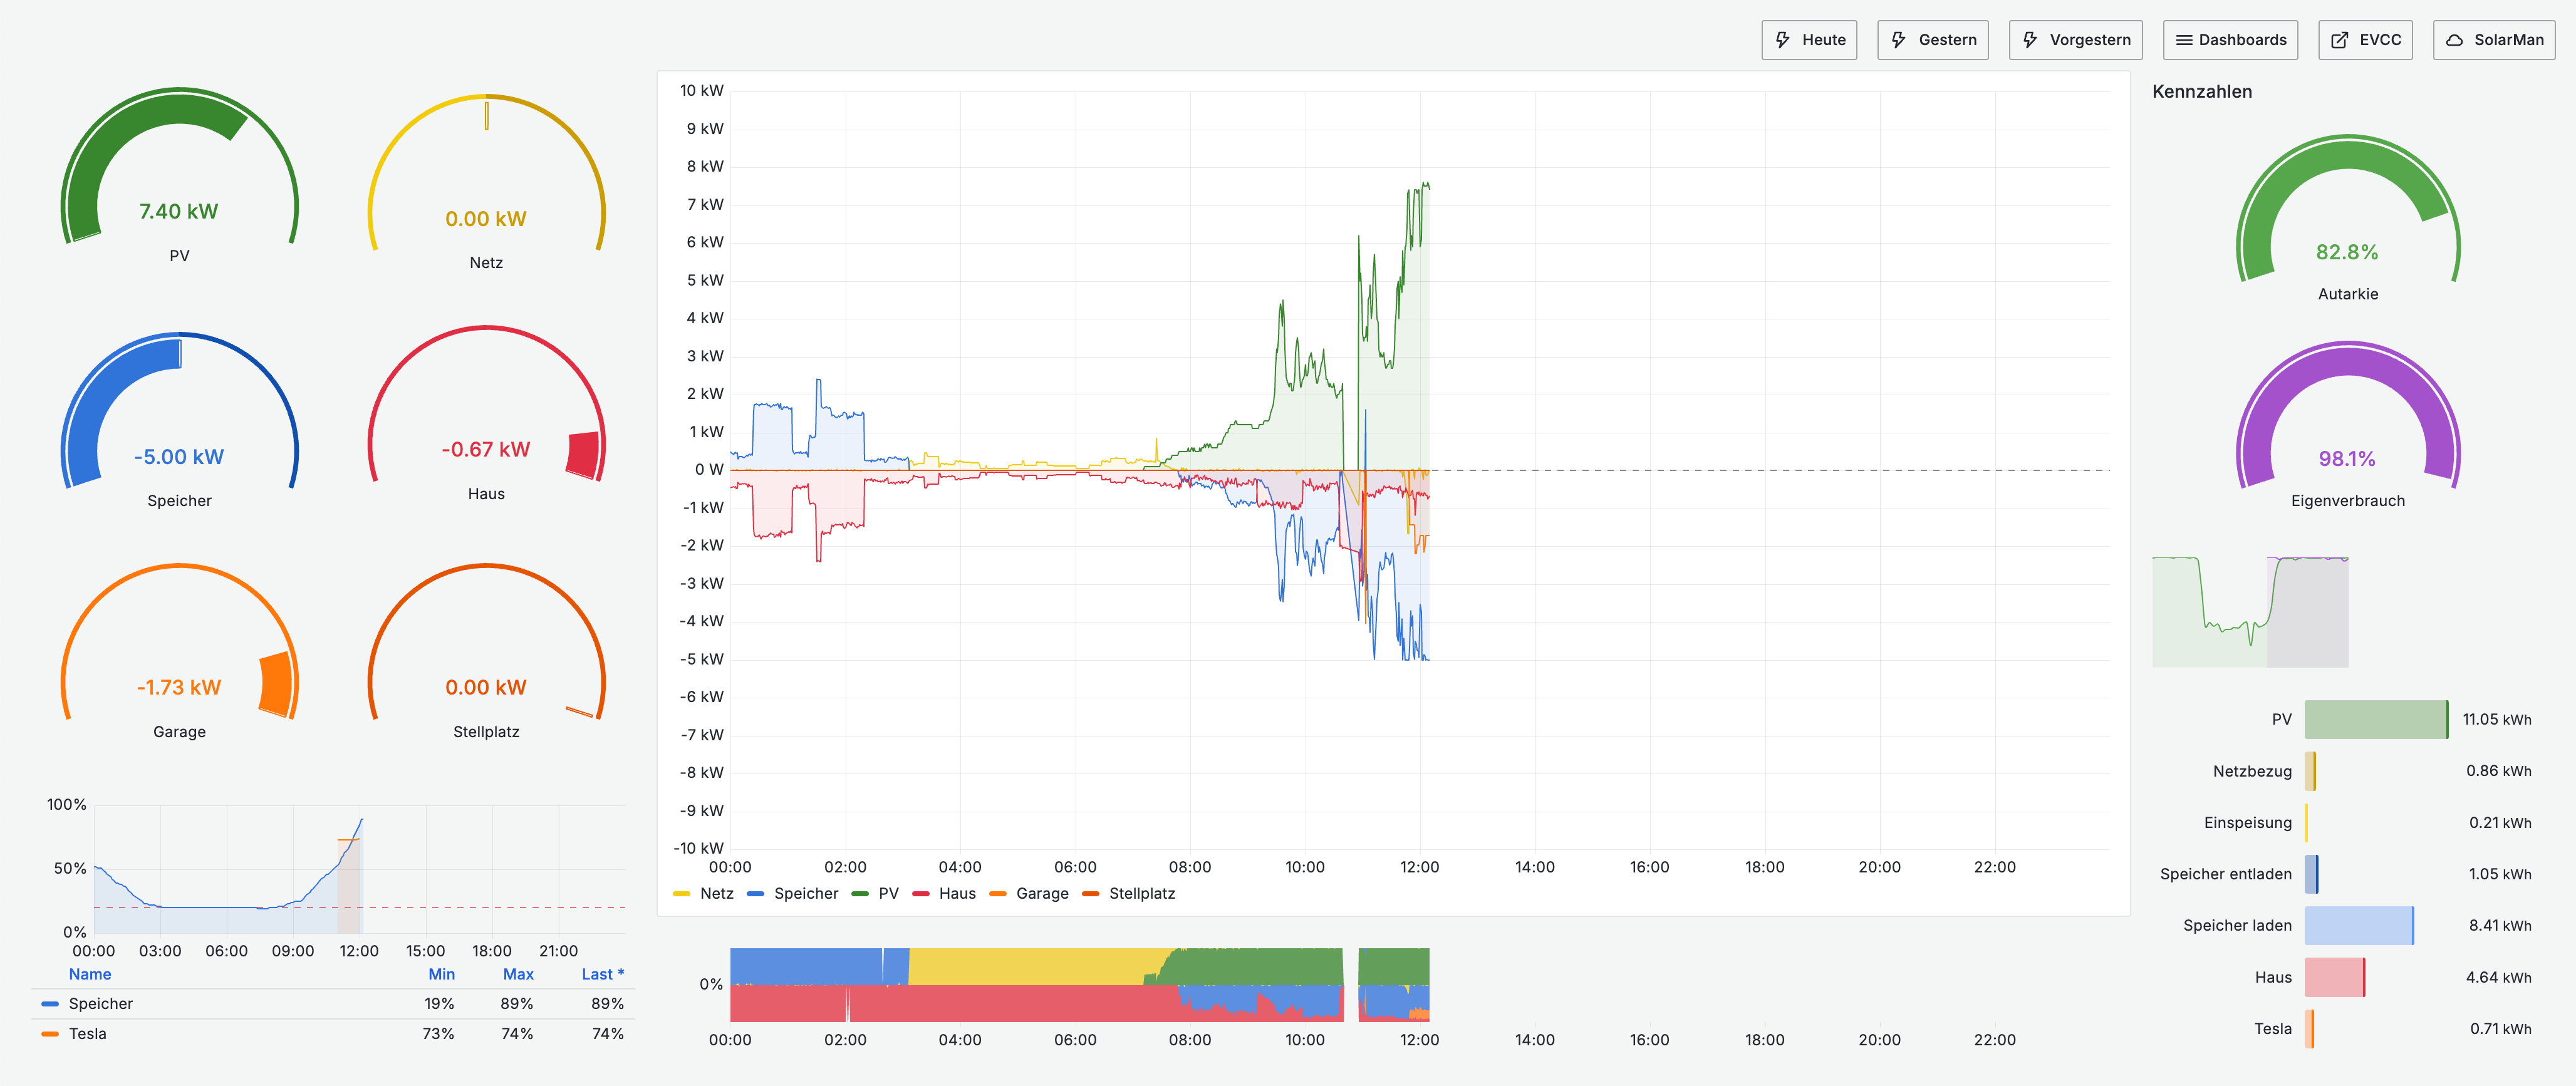Click the cloud icon beside SolarMan

click(2454, 40)
